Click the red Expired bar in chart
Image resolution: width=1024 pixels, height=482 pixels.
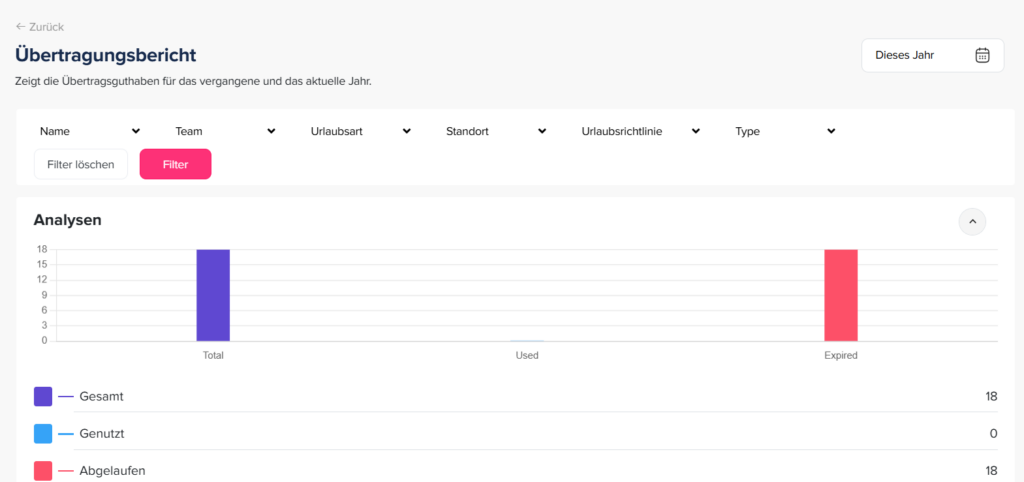(840, 295)
